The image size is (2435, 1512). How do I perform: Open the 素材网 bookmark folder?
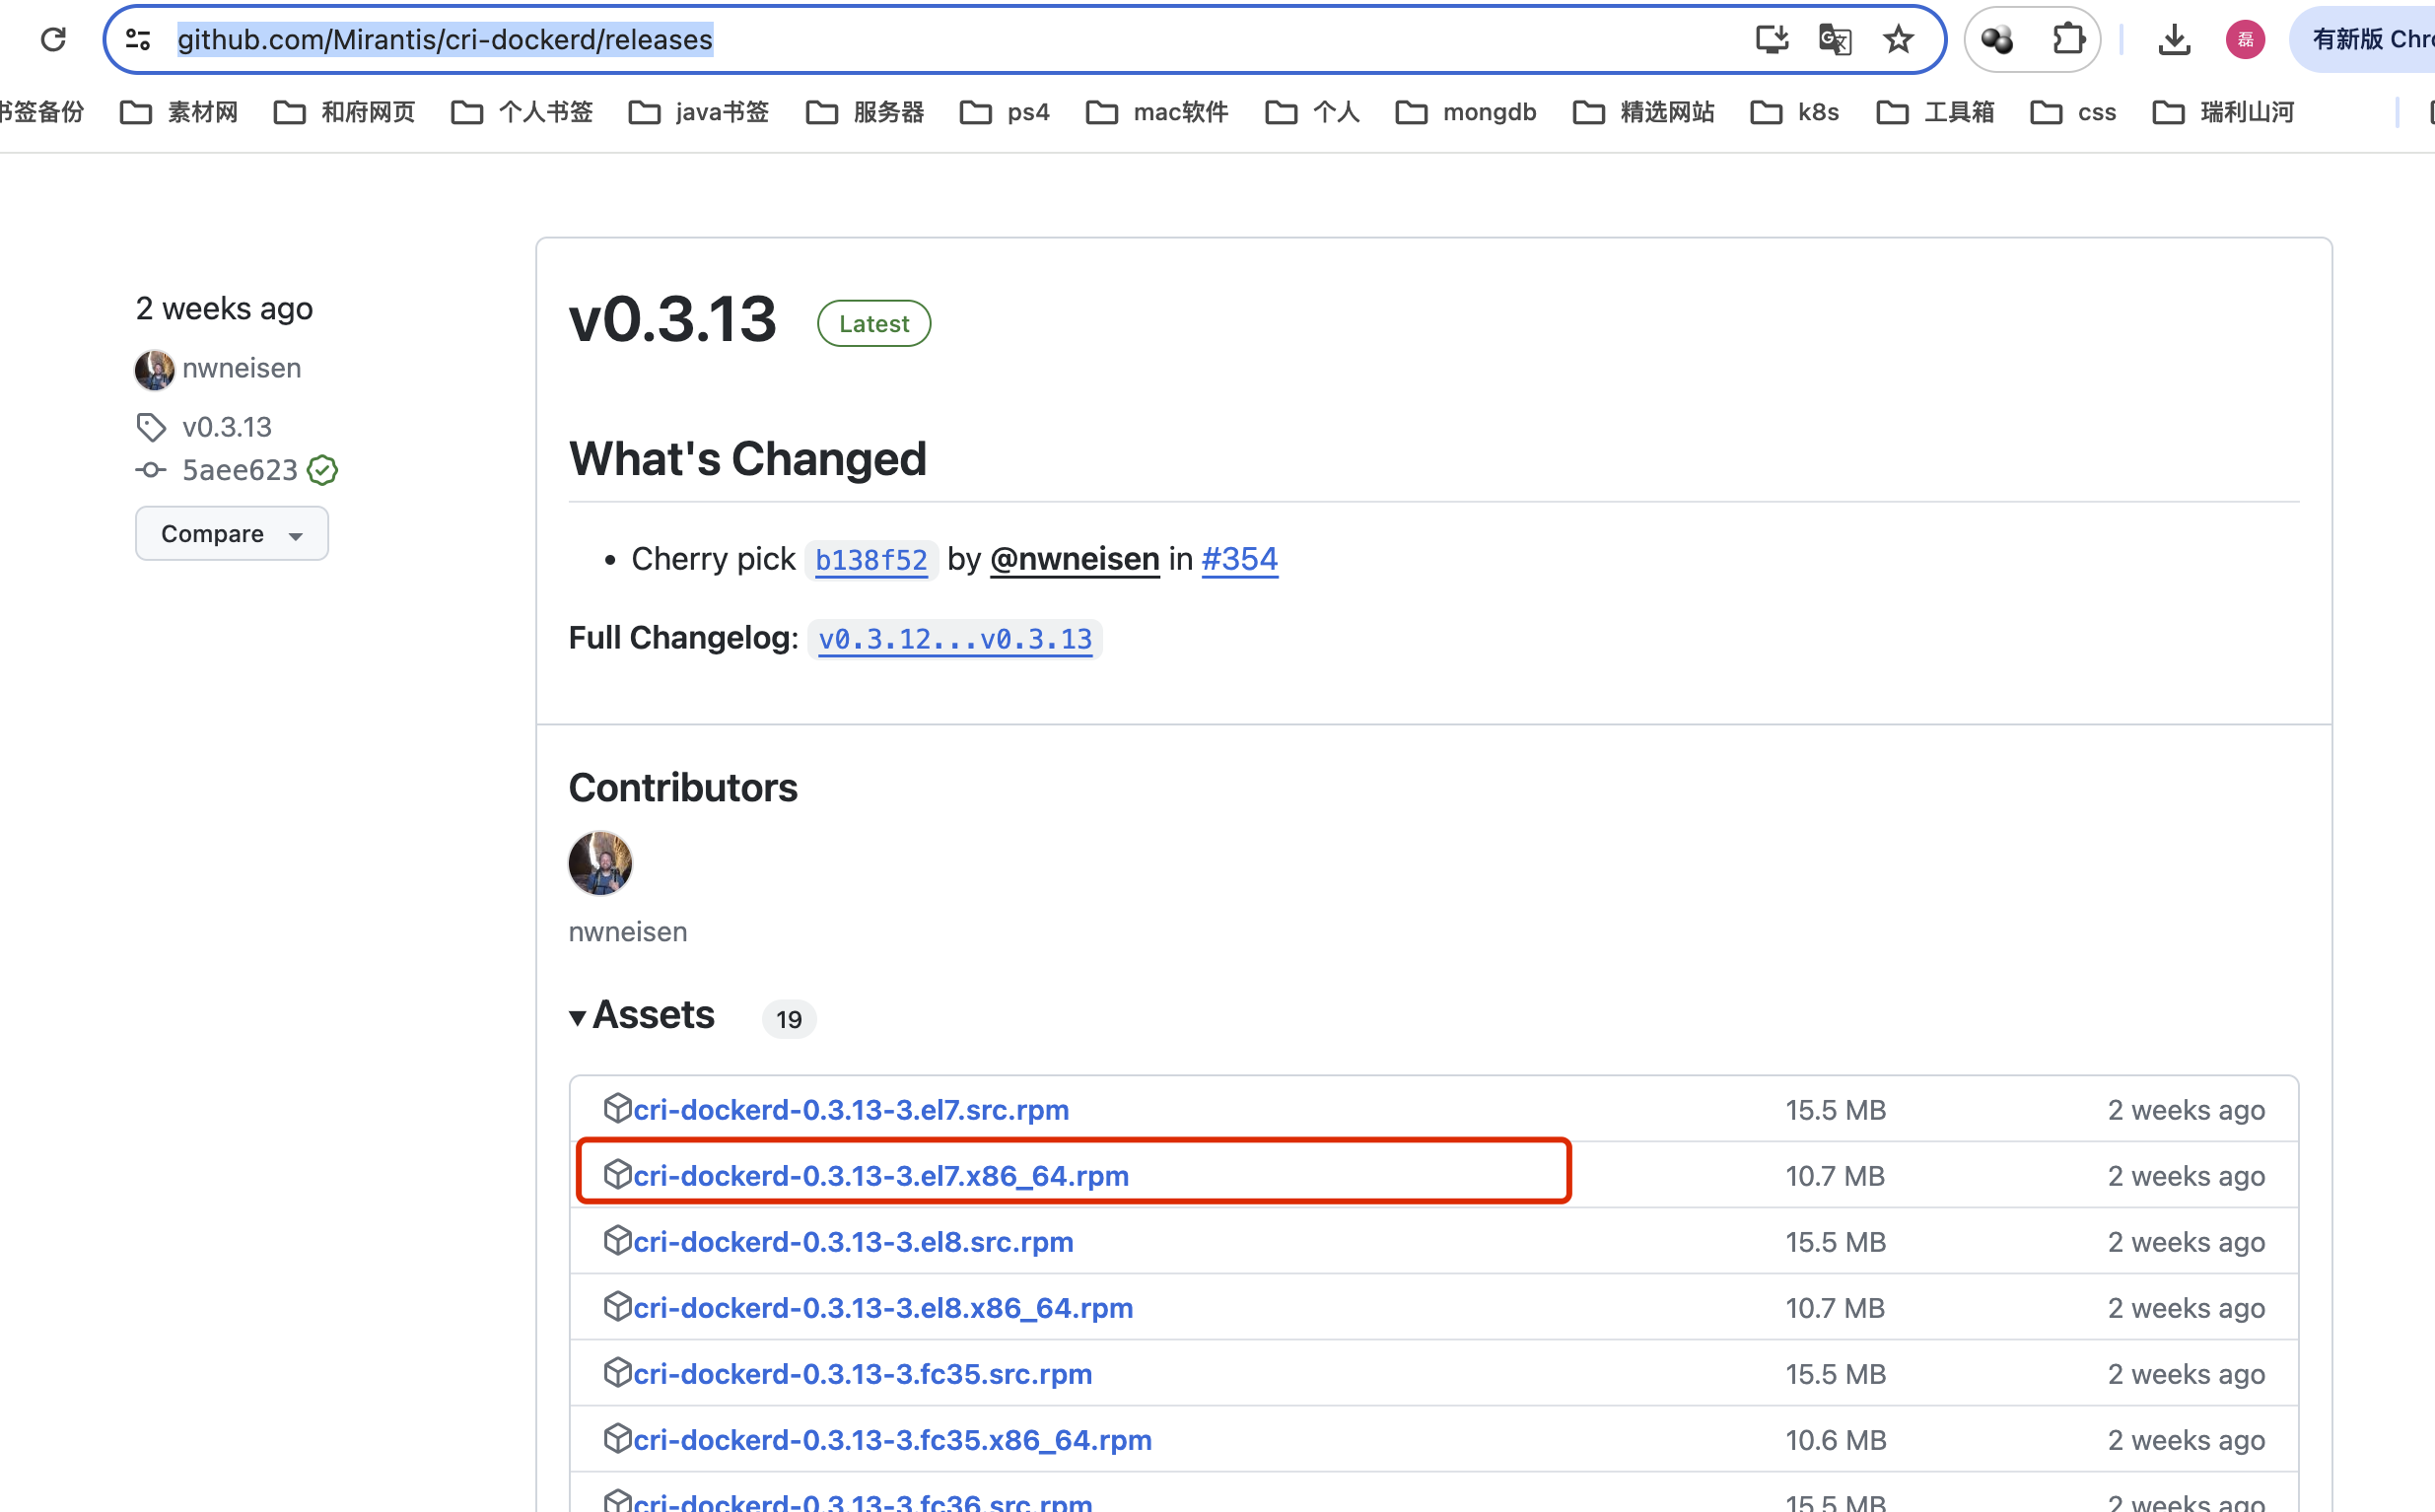[179, 112]
